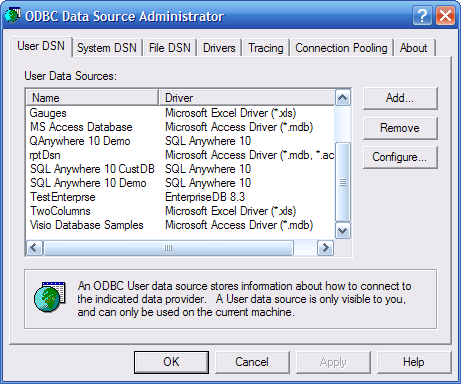Open the About tab
Viewport: 461px width, 384px height.
[x=413, y=48]
